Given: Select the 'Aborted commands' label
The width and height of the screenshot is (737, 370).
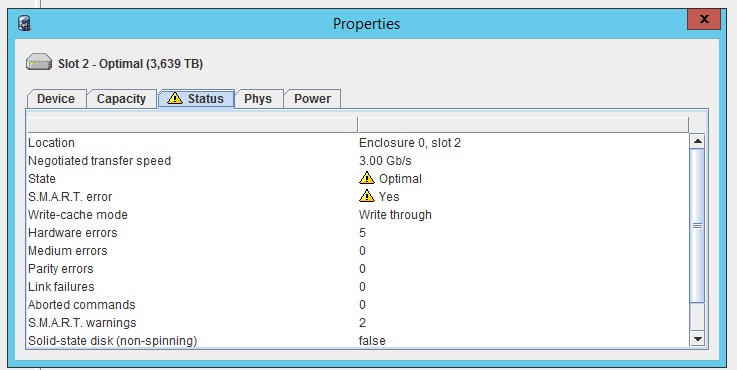Looking at the screenshot, I should coord(81,305).
